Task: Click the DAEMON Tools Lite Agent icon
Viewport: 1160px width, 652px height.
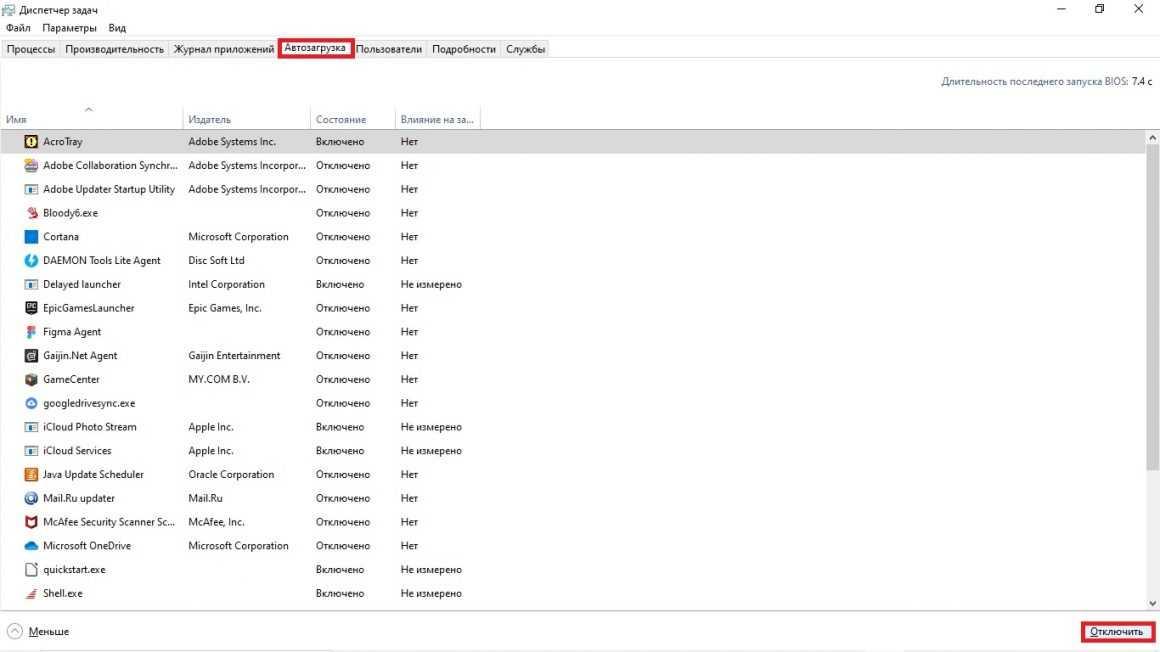Action: [x=31, y=260]
